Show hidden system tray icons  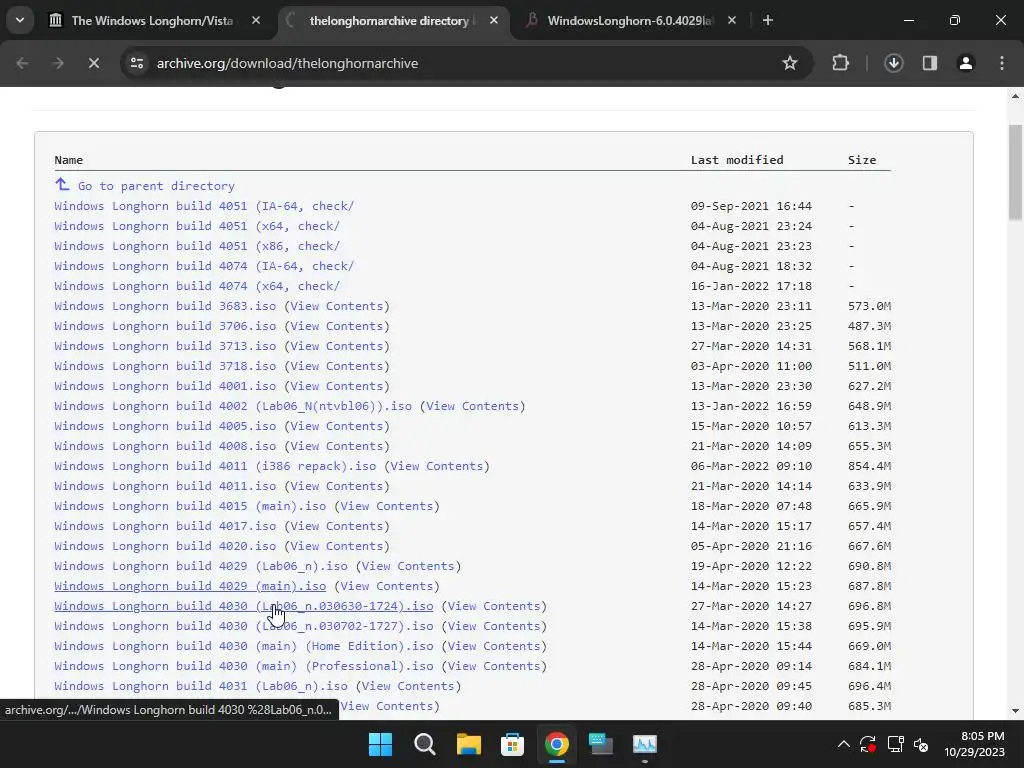coord(844,744)
